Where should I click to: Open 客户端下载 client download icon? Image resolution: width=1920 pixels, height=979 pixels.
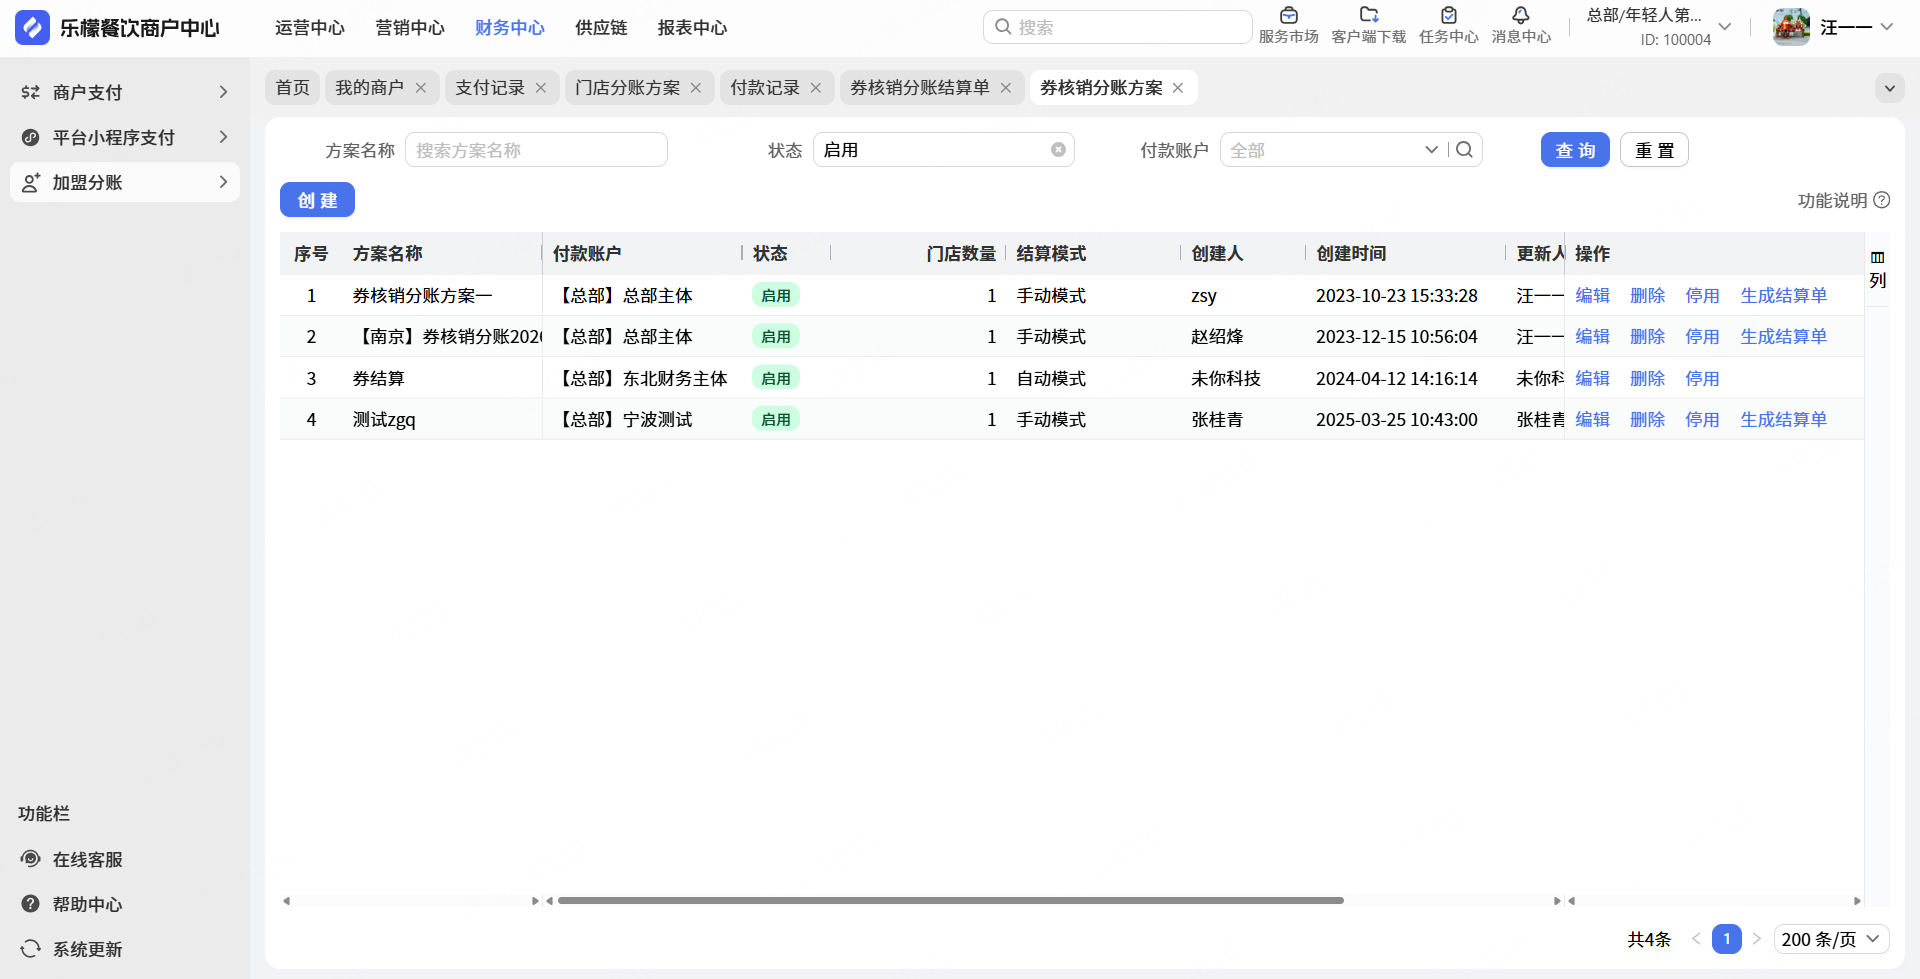pyautogui.click(x=1369, y=15)
